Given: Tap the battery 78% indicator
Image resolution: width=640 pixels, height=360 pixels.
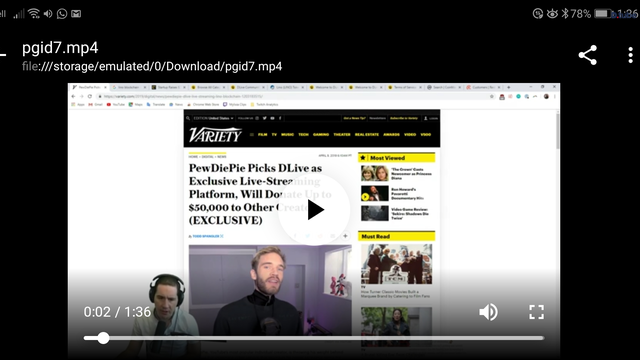Looking at the screenshot, I should [592, 13].
